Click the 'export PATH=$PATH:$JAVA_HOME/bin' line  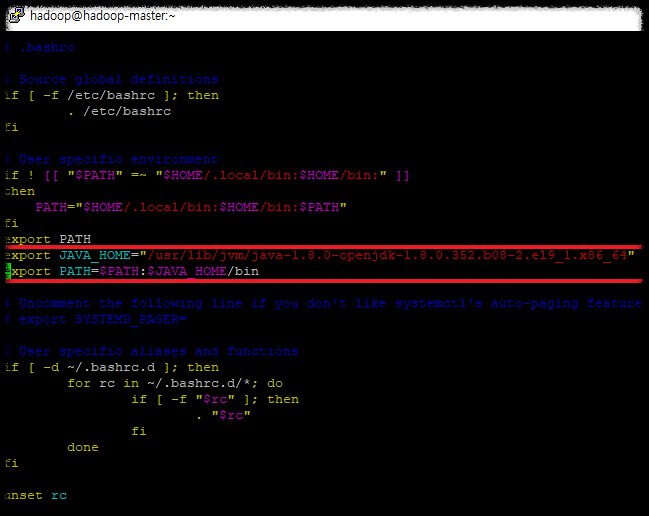click(132, 271)
